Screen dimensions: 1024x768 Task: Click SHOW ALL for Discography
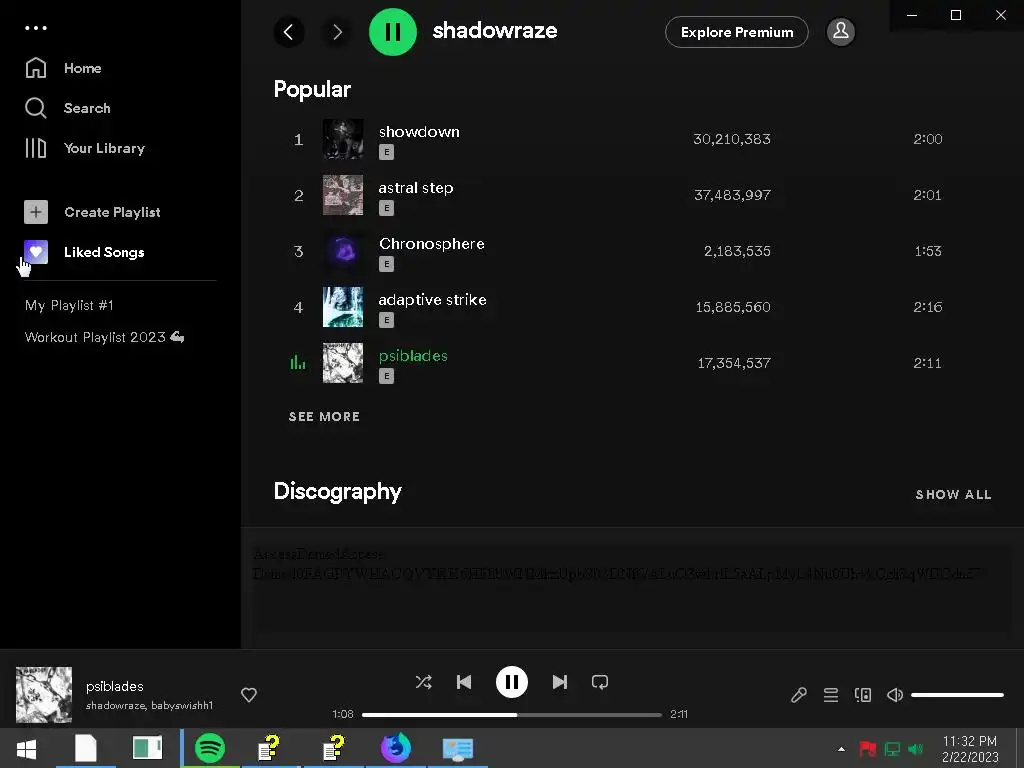click(x=953, y=494)
